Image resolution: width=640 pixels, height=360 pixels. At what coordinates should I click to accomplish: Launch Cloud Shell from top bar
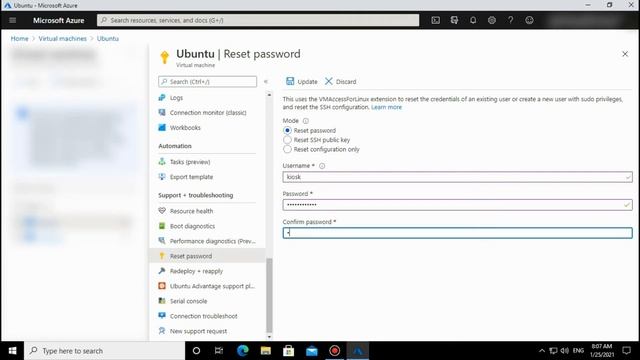[436, 20]
